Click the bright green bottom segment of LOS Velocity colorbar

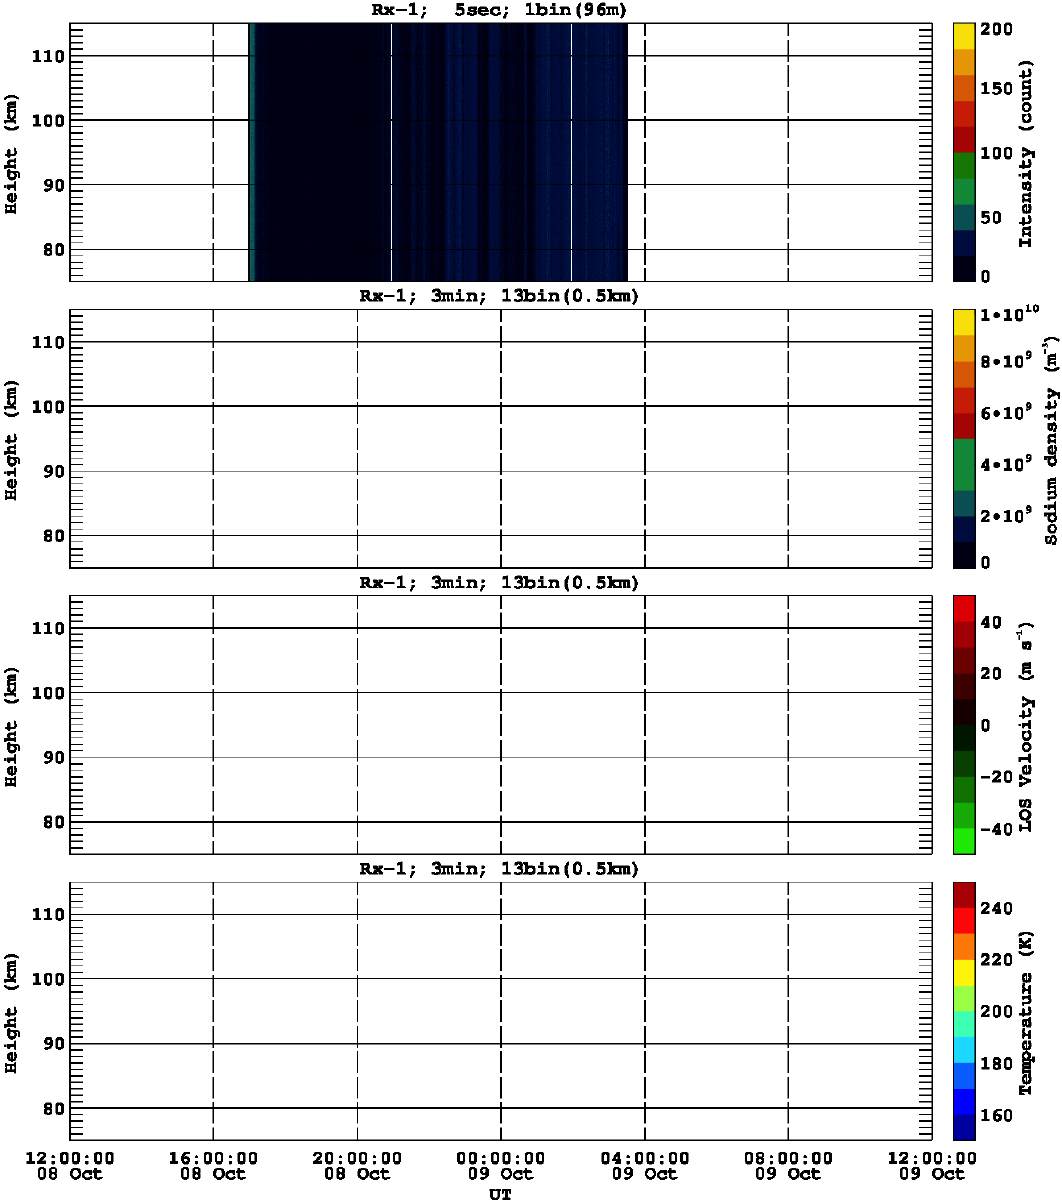(965, 841)
